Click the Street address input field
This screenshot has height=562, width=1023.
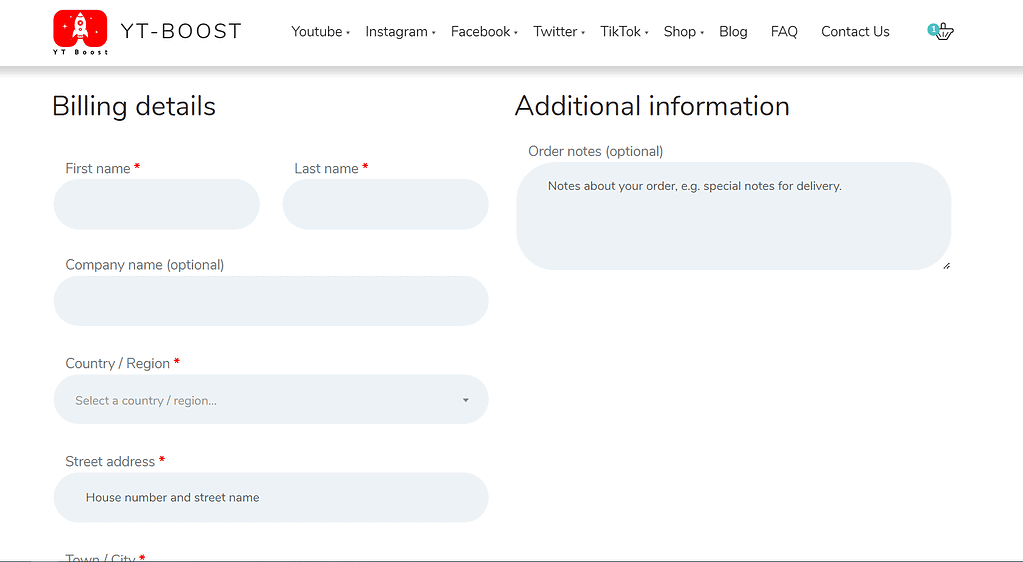(x=271, y=497)
